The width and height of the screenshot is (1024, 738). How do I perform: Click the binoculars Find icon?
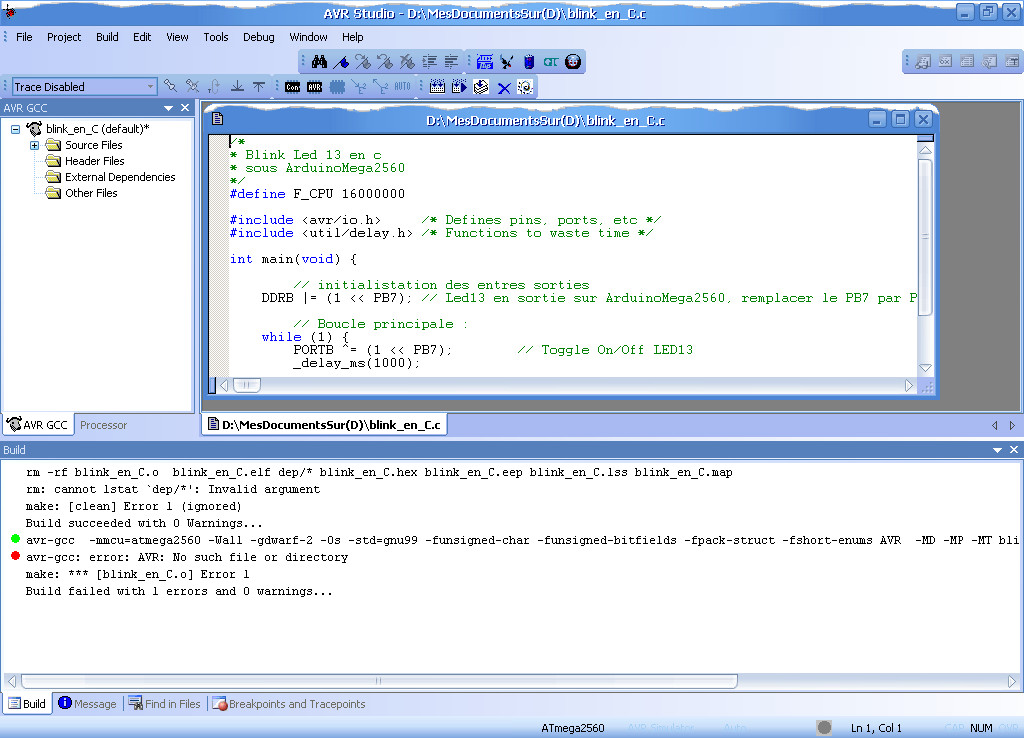(x=320, y=62)
